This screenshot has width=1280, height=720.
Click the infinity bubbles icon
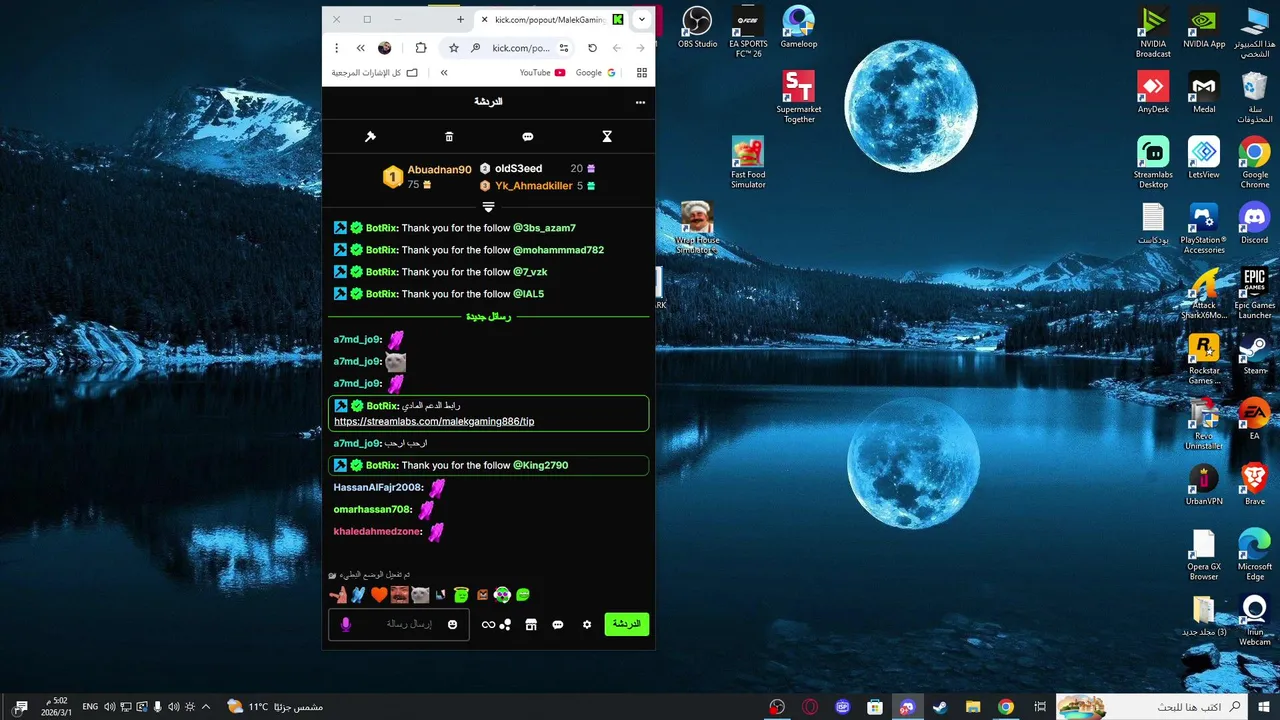click(497, 625)
